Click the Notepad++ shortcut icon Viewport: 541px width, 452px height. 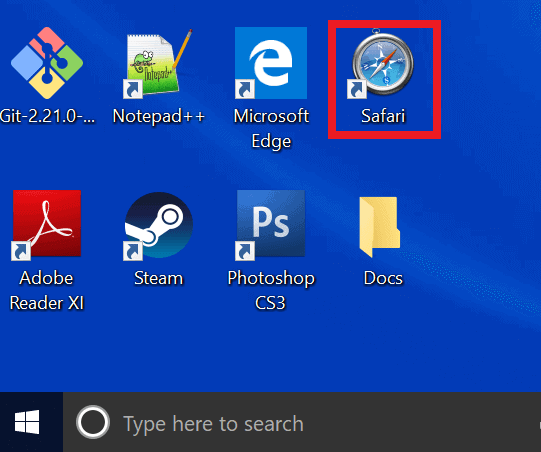158,63
